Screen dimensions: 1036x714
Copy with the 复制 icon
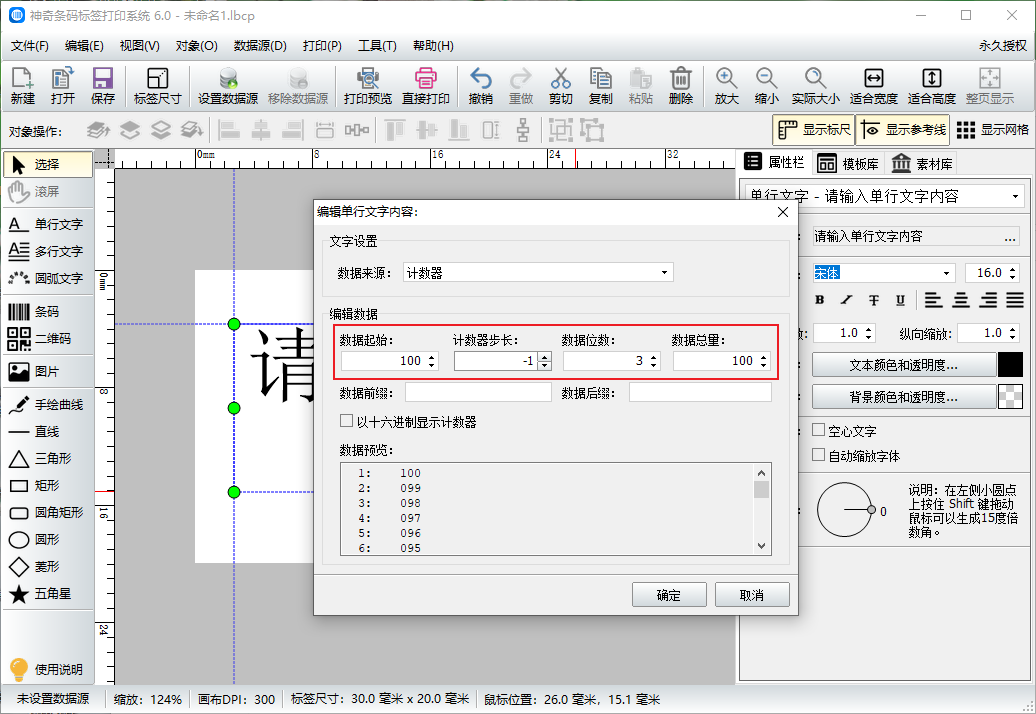pyautogui.click(x=601, y=86)
